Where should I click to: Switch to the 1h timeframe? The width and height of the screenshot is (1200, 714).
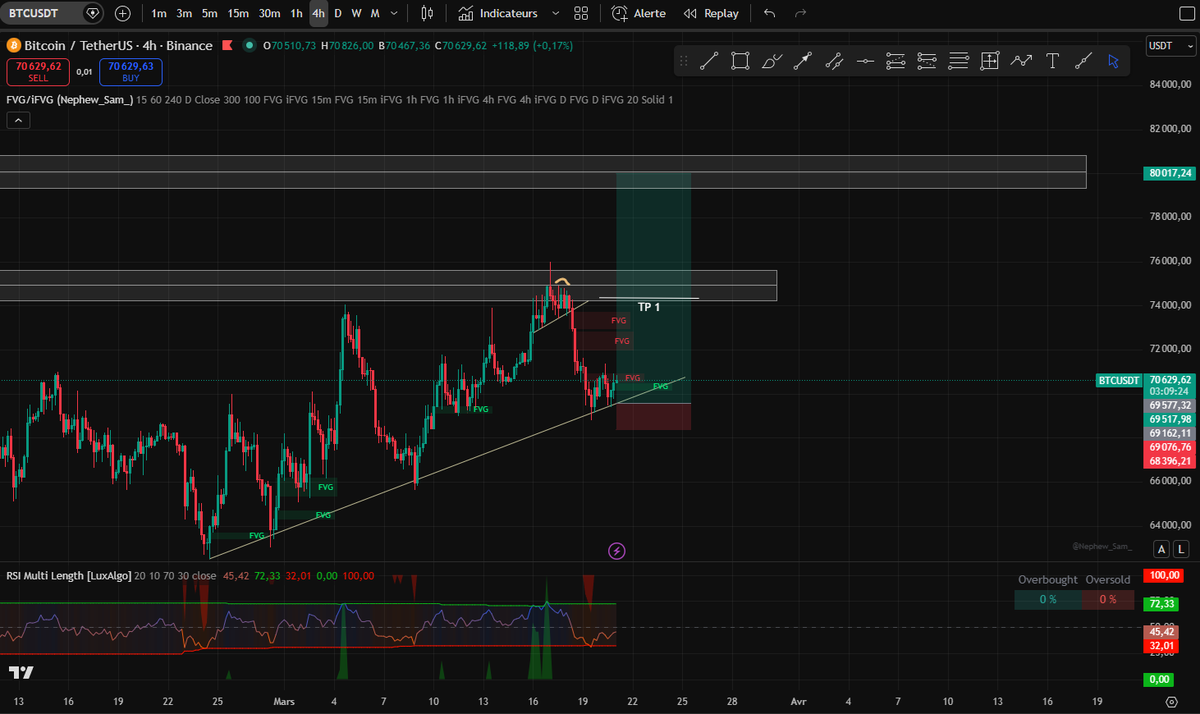click(x=296, y=13)
